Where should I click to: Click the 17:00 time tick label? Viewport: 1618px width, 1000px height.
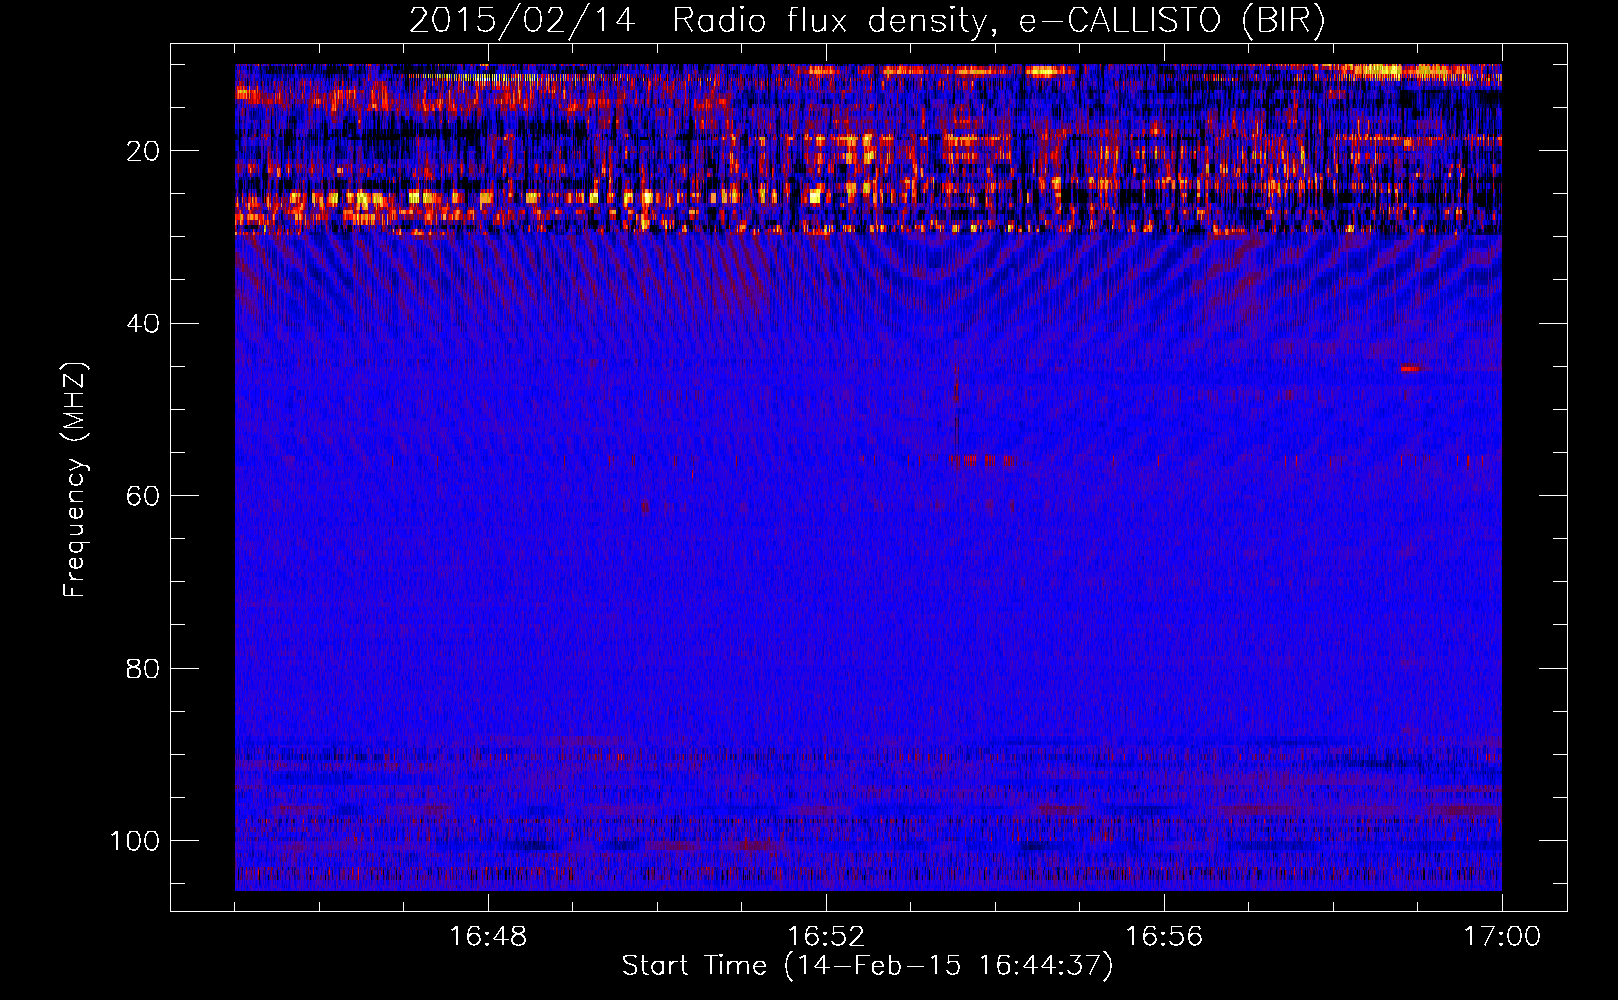click(1502, 936)
